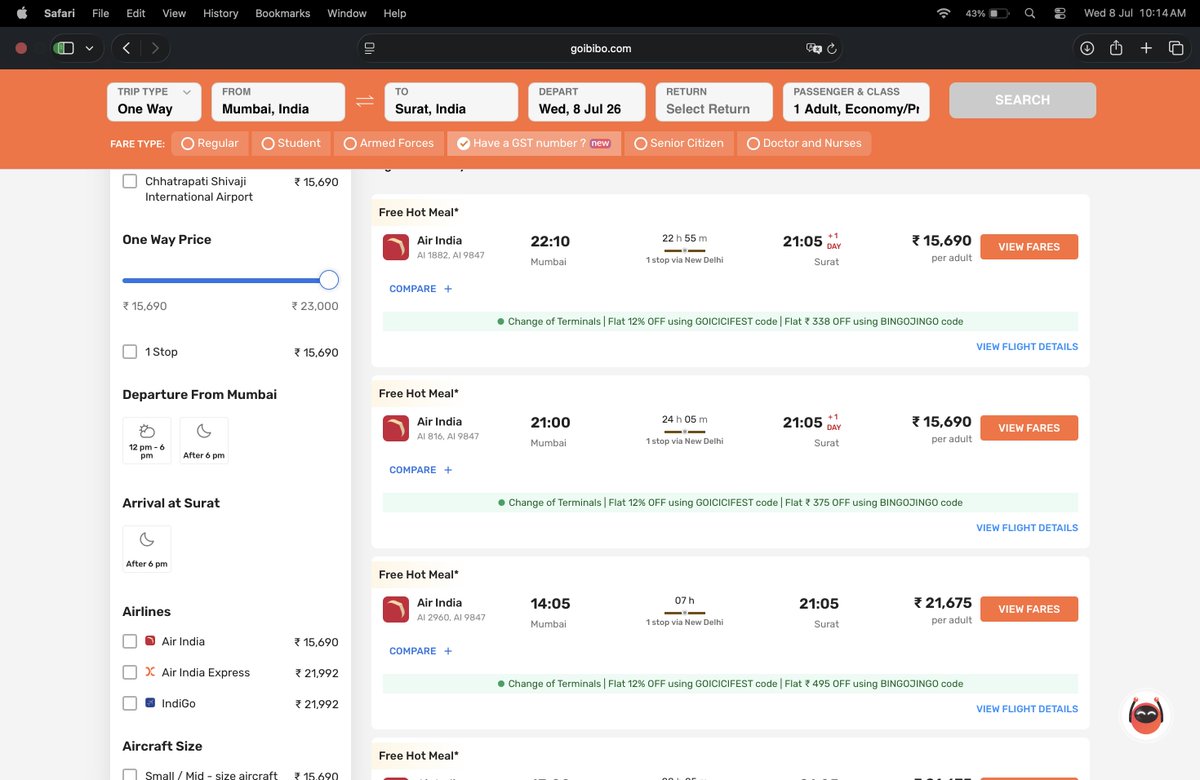Go back with Safari back arrow
This screenshot has width=1200, height=780.
(127, 48)
